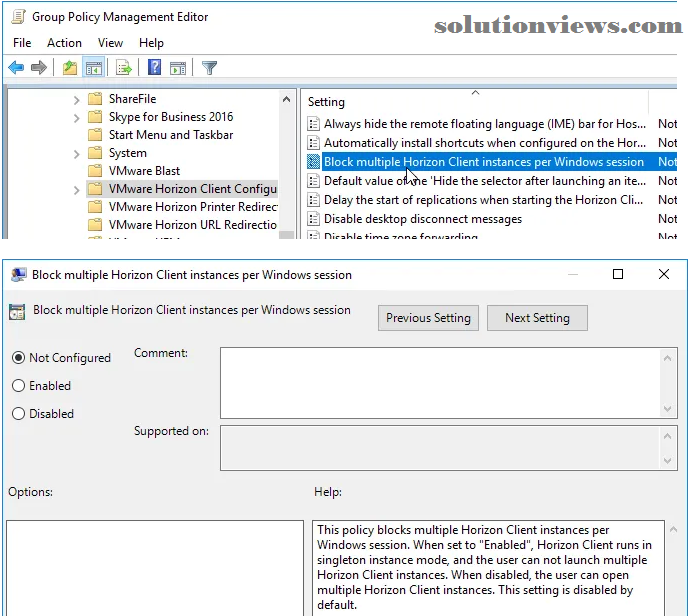Click the Export List toolbar icon

123,68
